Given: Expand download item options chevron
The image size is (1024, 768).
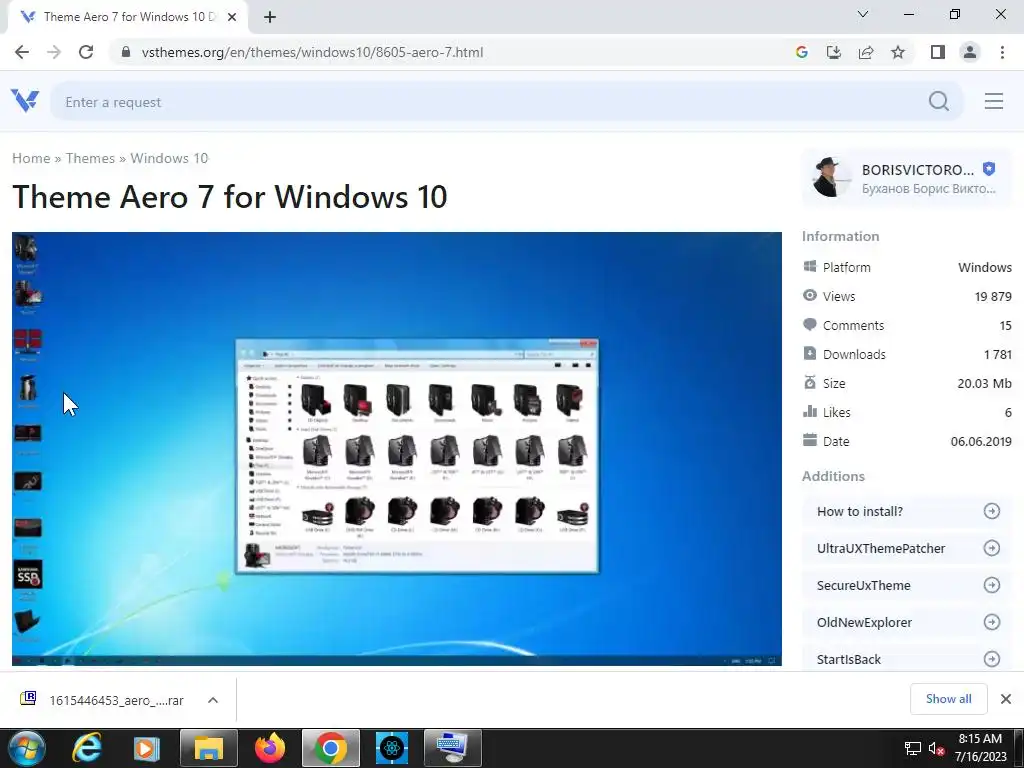Looking at the screenshot, I should 212,700.
